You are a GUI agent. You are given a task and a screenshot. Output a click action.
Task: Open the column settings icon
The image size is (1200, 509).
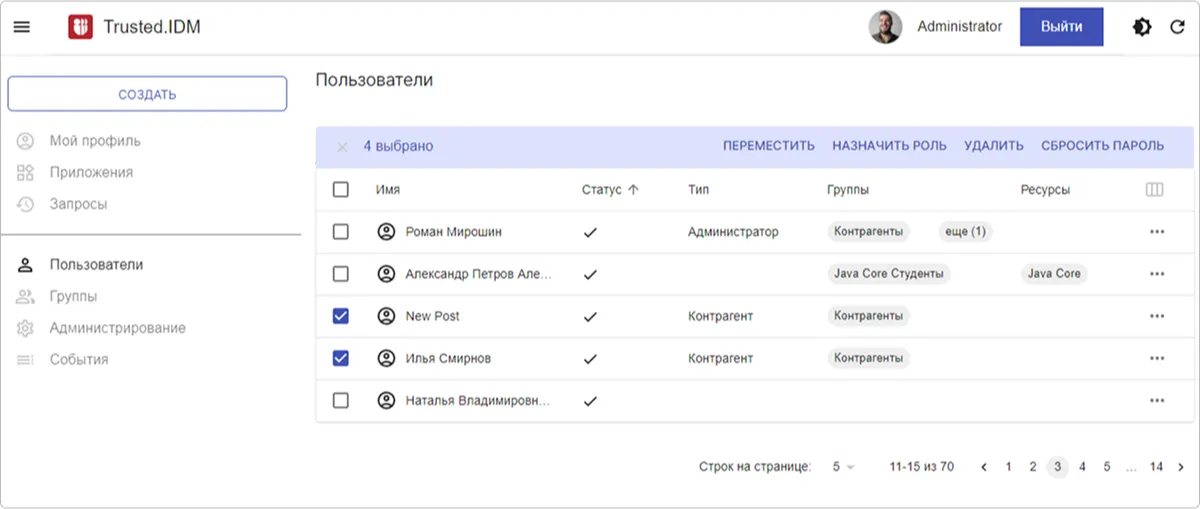[x=1154, y=190]
